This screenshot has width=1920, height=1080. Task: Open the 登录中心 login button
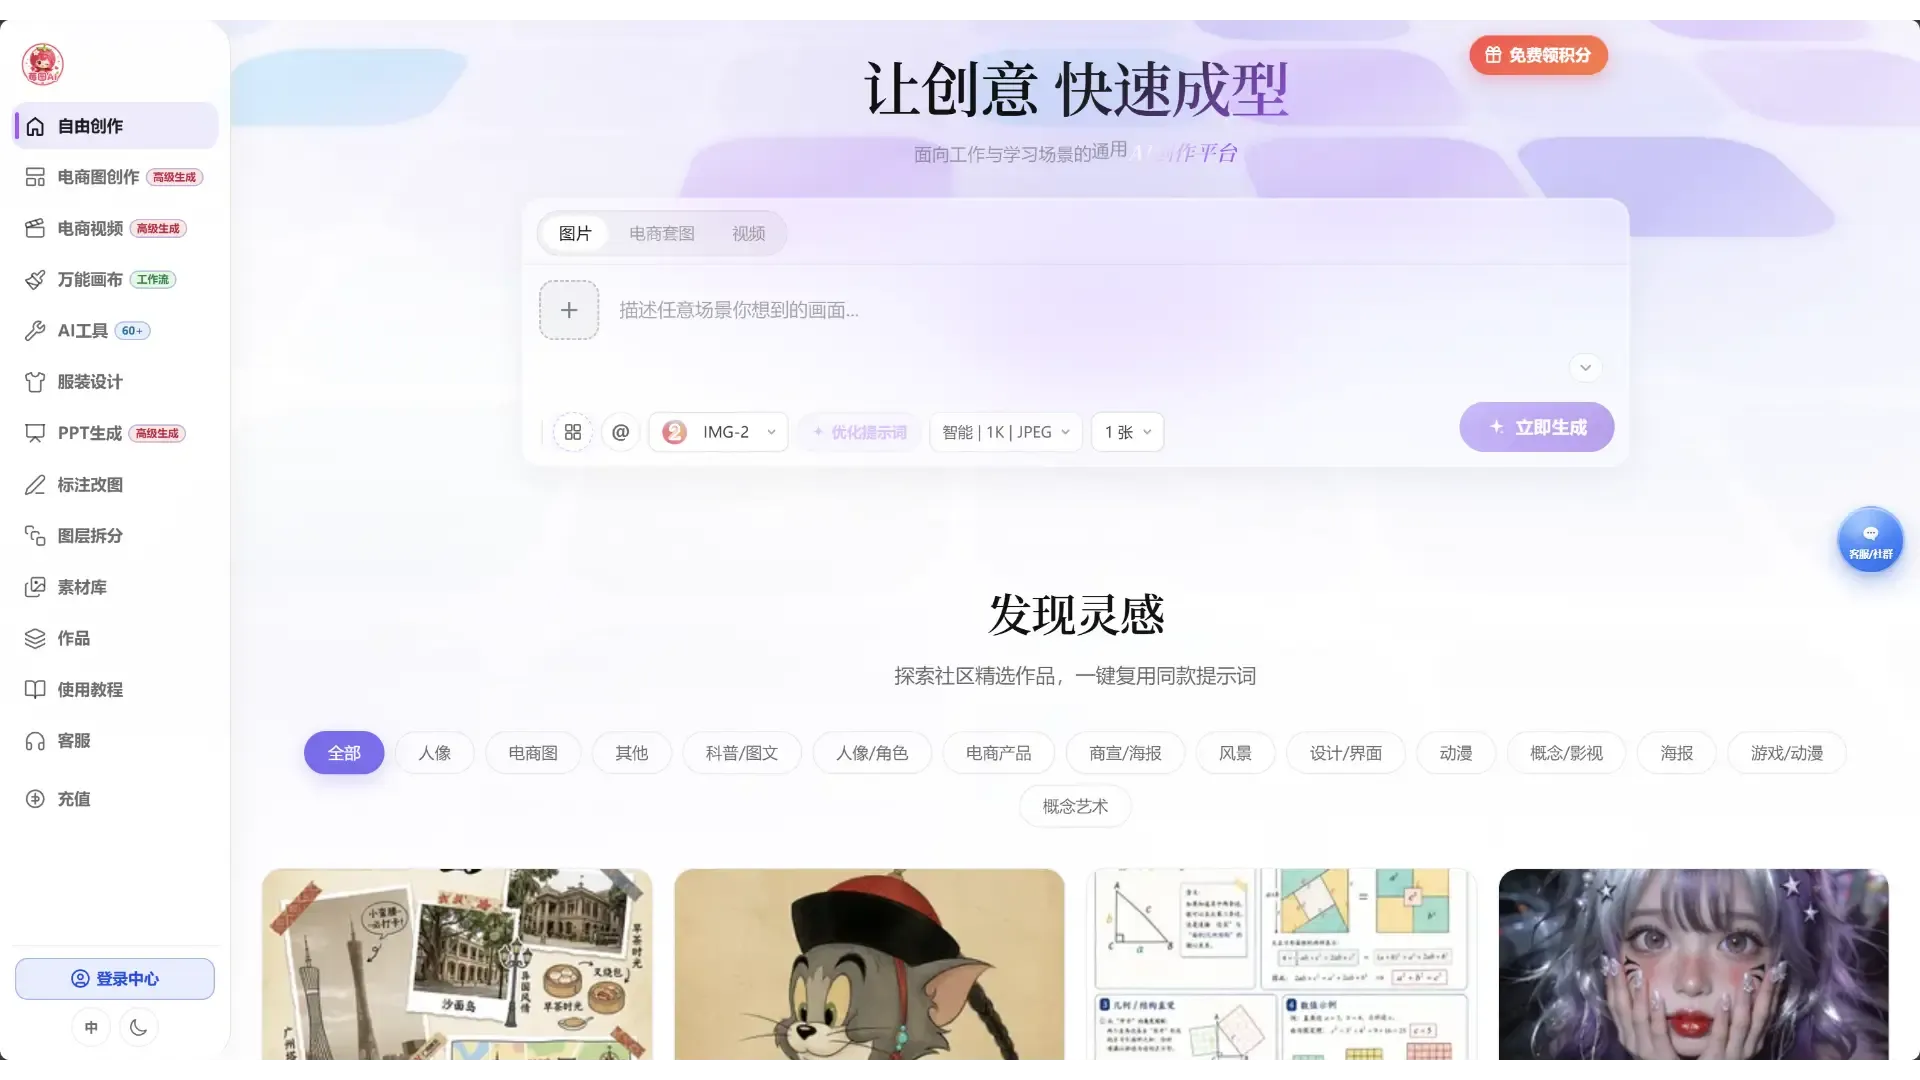point(115,979)
